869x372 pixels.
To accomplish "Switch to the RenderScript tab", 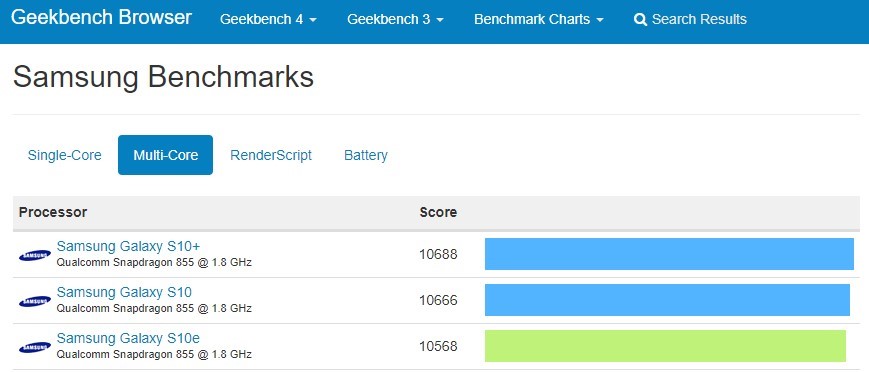I will pos(271,155).
